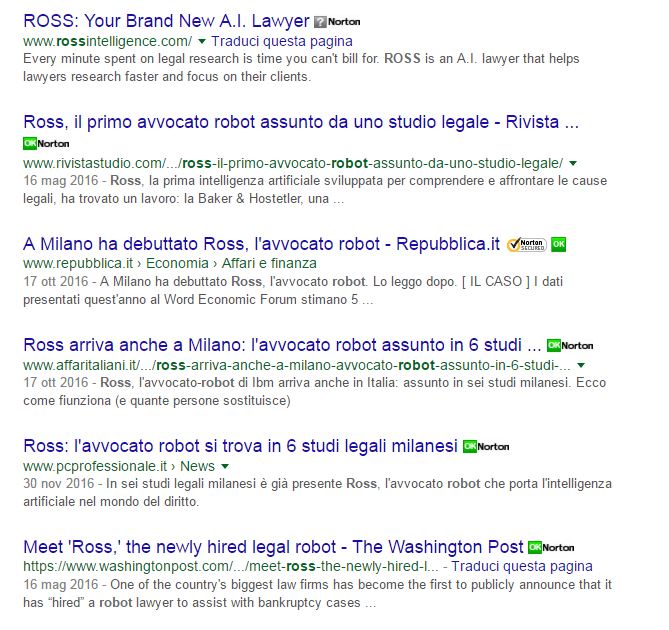Image resolution: width=669 pixels, height=630 pixels.
Task: Open 'Ross, il primo avvocato robot assunto' result
Action: click(301, 122)
